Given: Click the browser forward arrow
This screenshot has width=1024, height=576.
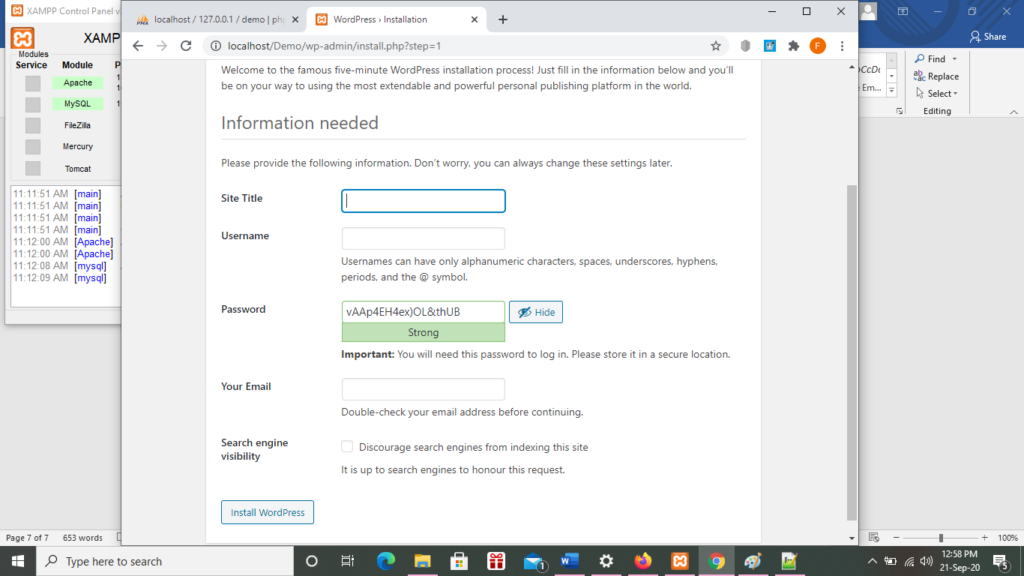Looking at the screenshot, I should click(162, 46).
